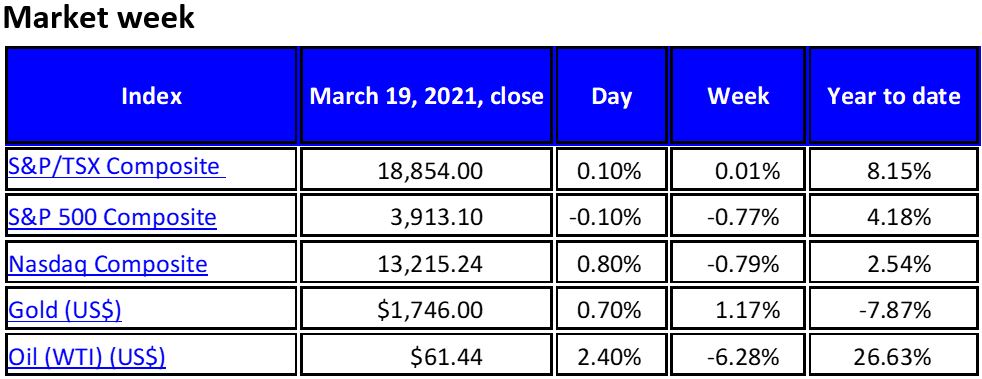Screen dimensions: 982x379
Task: Click the $1,746.00 gold price cell
Action: pyautogui.click(x=426, y=311)
